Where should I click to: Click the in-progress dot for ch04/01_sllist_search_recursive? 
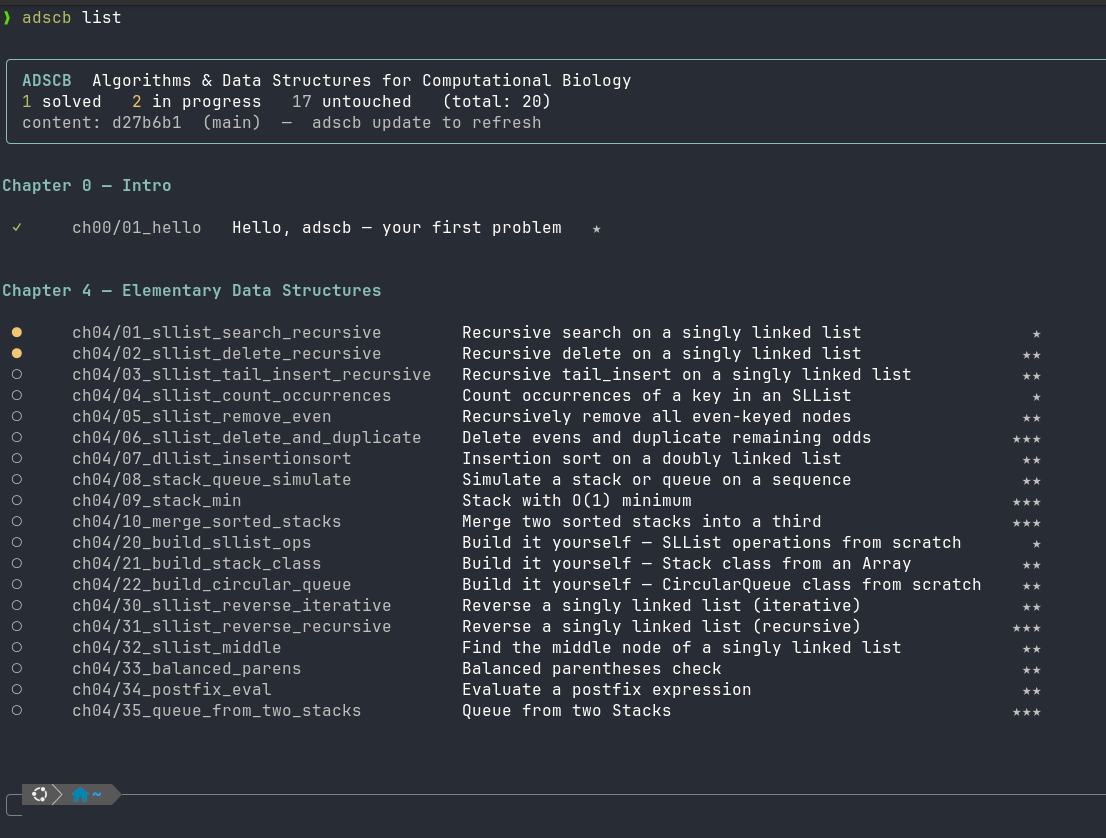16,331
